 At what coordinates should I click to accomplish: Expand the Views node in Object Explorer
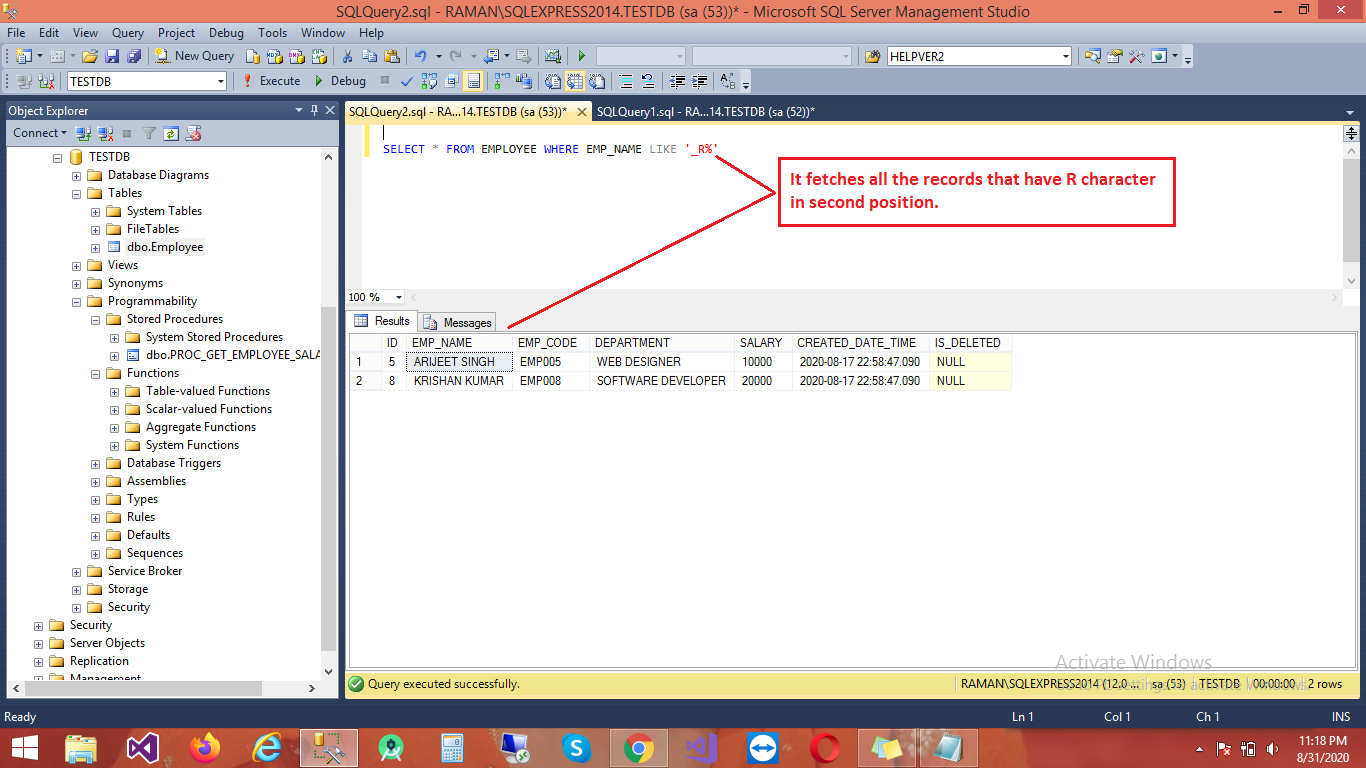(x=76, y=265)
